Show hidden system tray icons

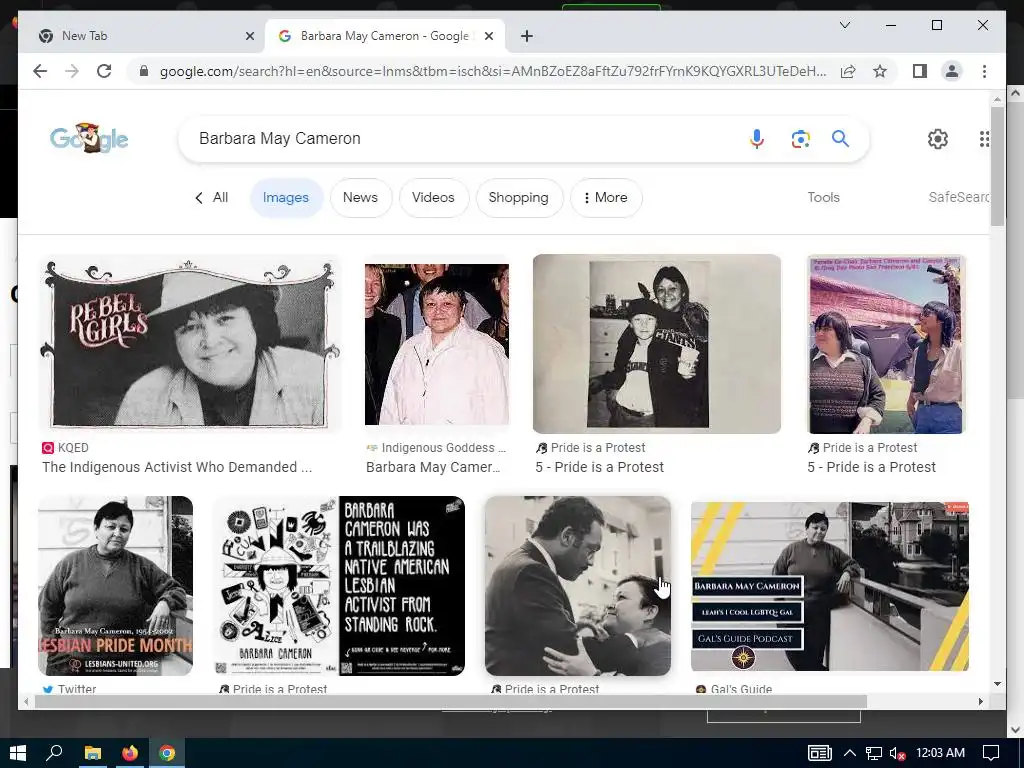click(850, 753)
